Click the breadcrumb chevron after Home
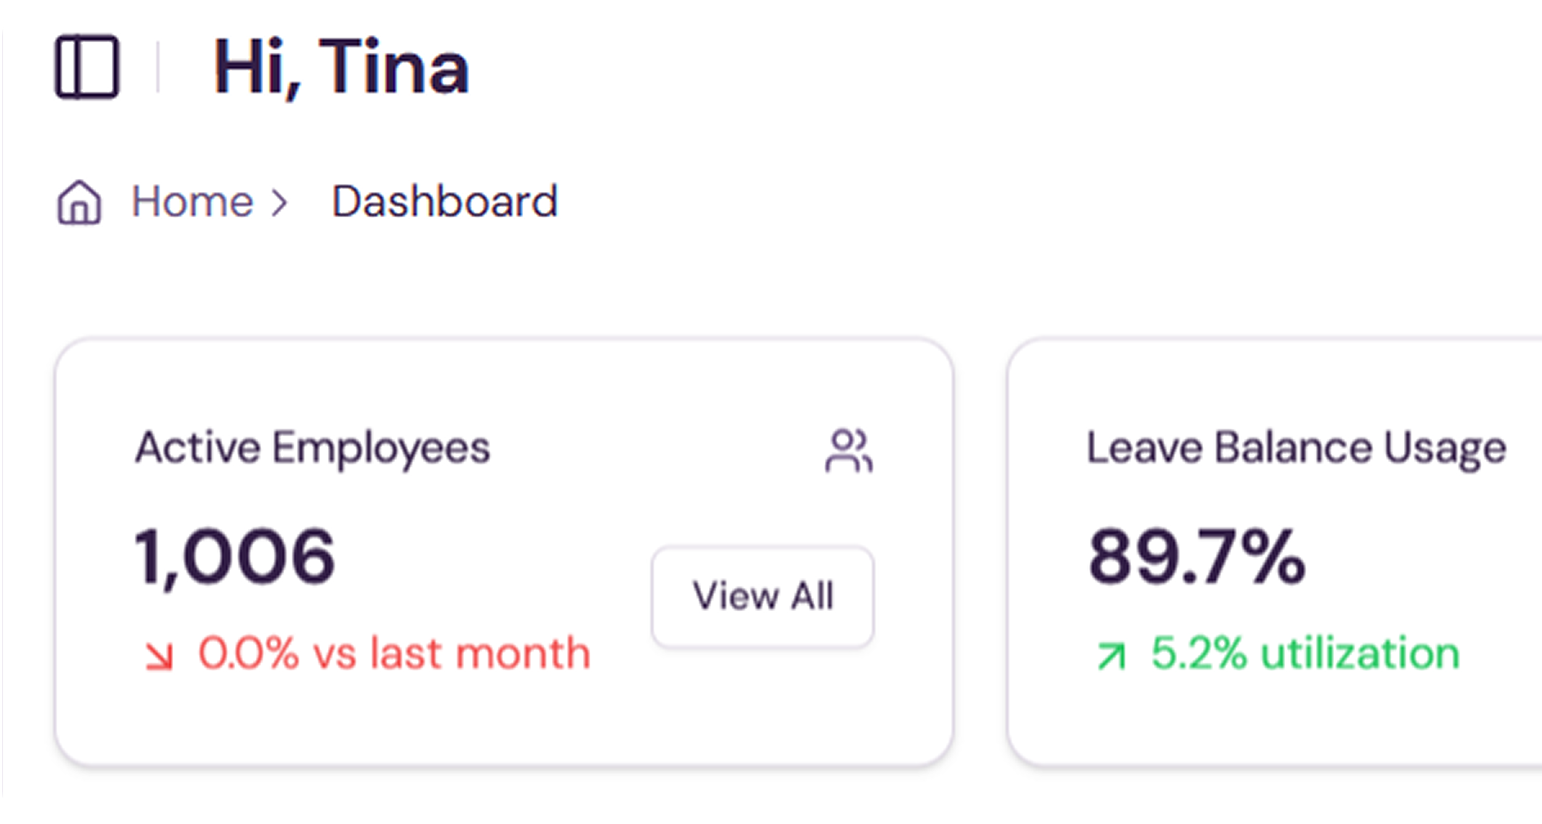Viewport: 1542px width, 824px height. pos(279,203)
